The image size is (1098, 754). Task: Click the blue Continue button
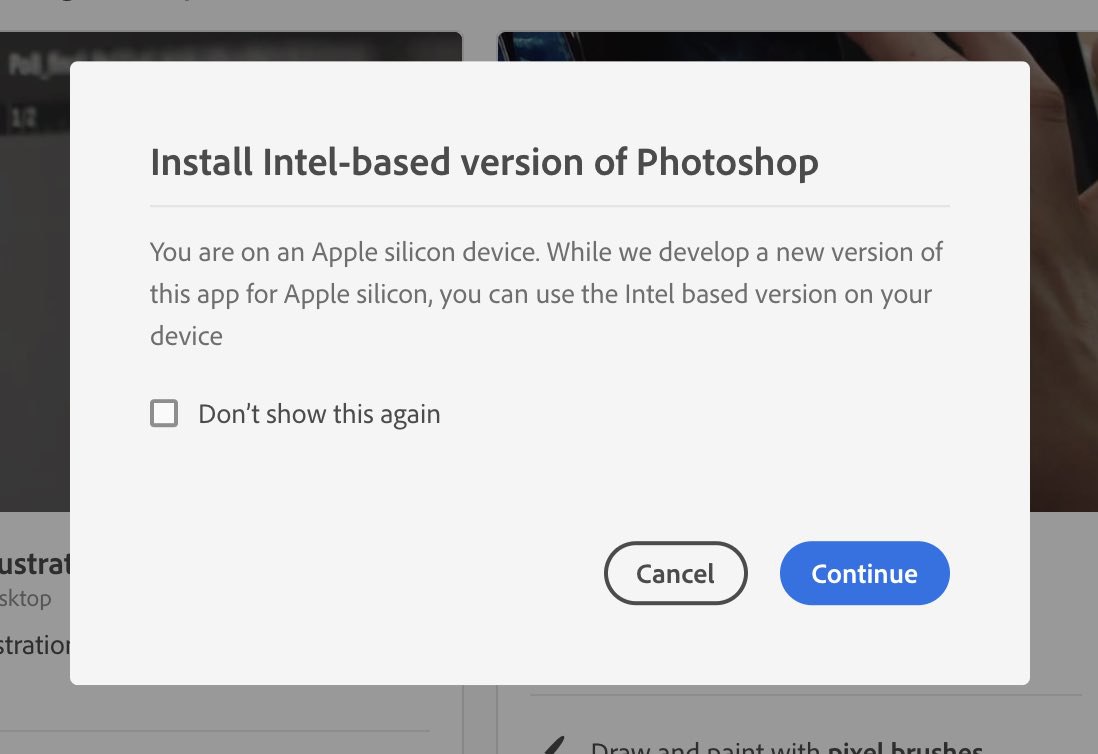pyautogui.click(x=864, y=573)
